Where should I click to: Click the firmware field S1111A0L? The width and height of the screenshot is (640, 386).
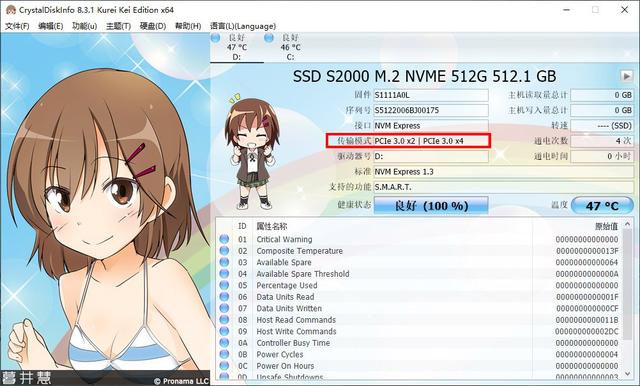pyautogui.click(x=431, y=95)
